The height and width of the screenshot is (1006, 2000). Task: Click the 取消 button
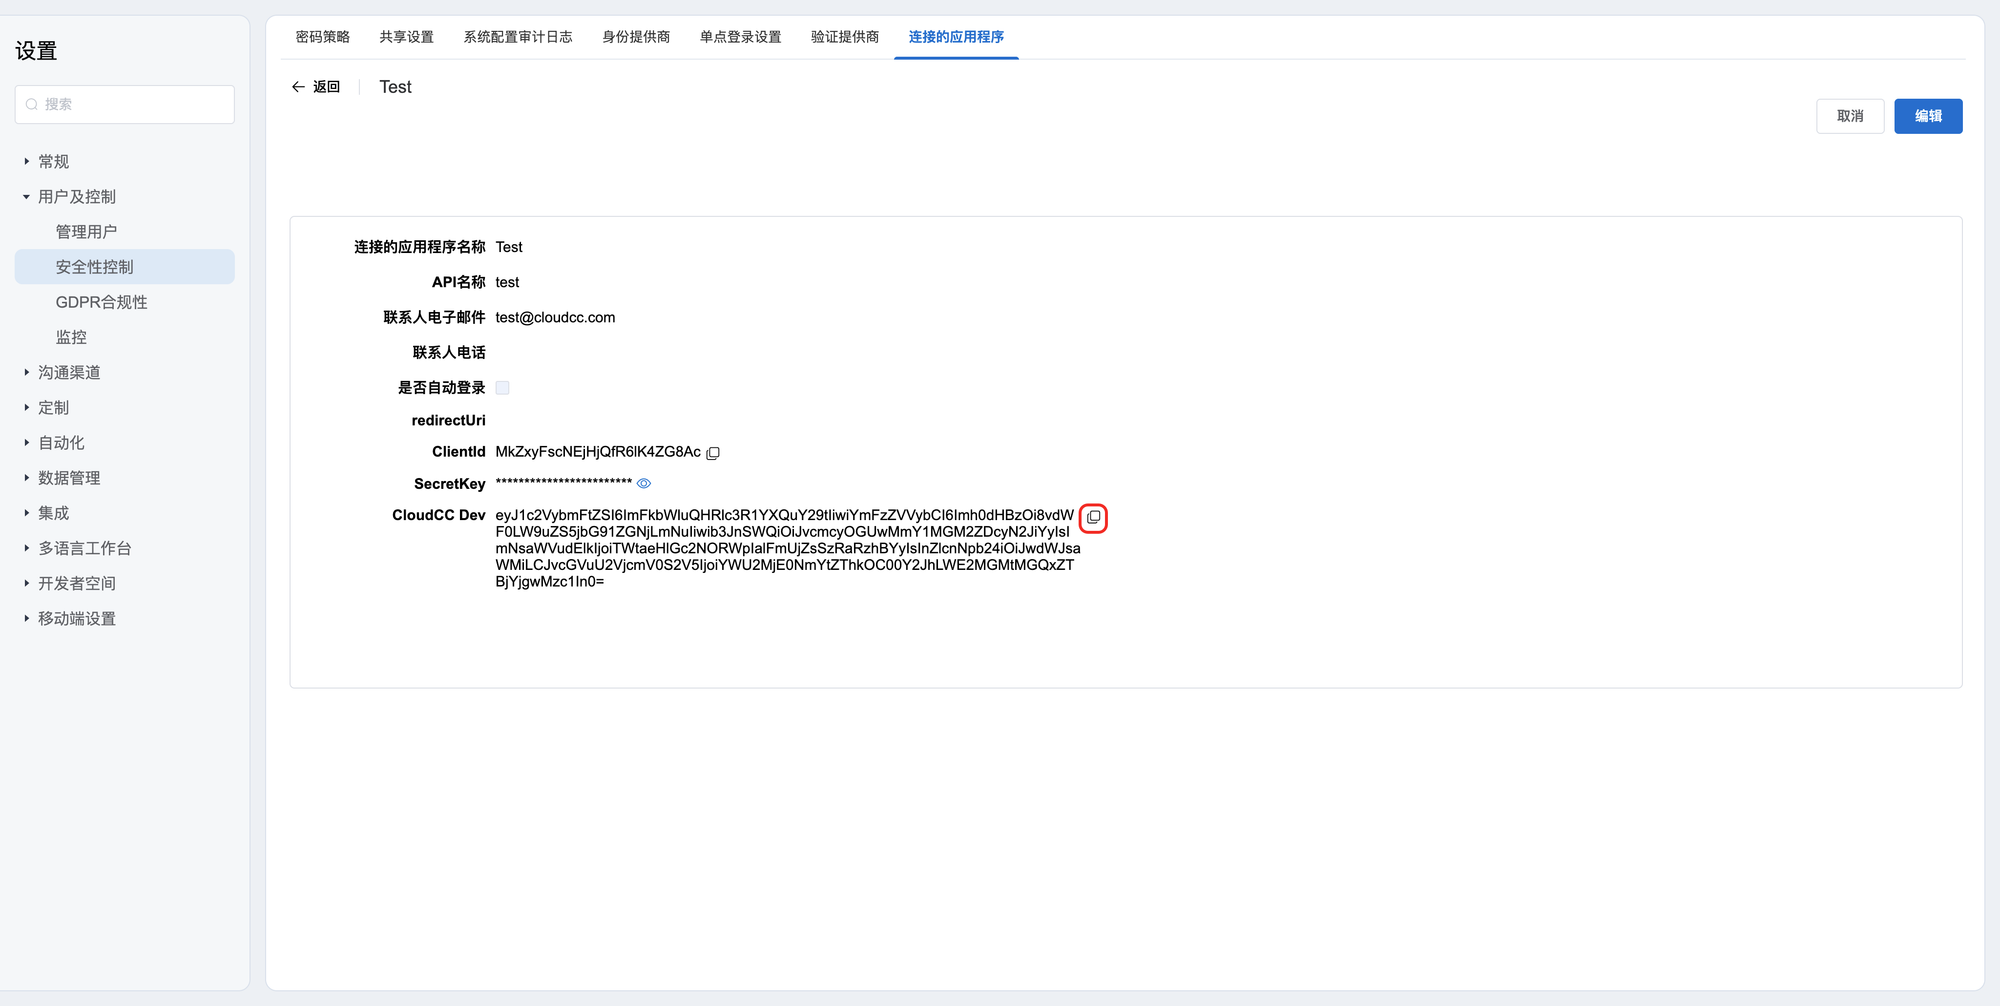1849,116
